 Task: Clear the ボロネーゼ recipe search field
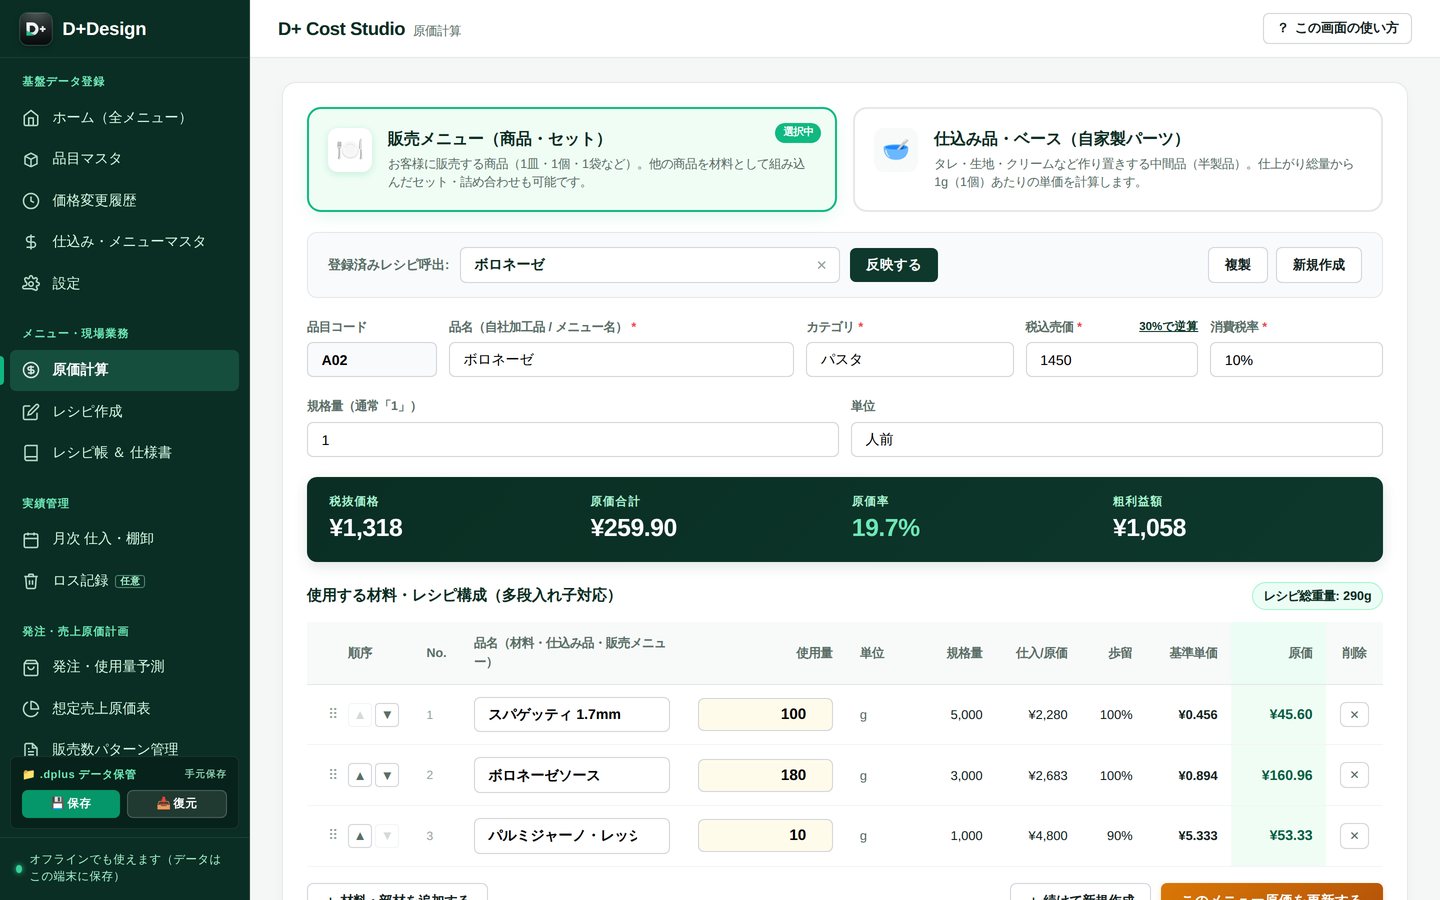(x=821, y=265)
